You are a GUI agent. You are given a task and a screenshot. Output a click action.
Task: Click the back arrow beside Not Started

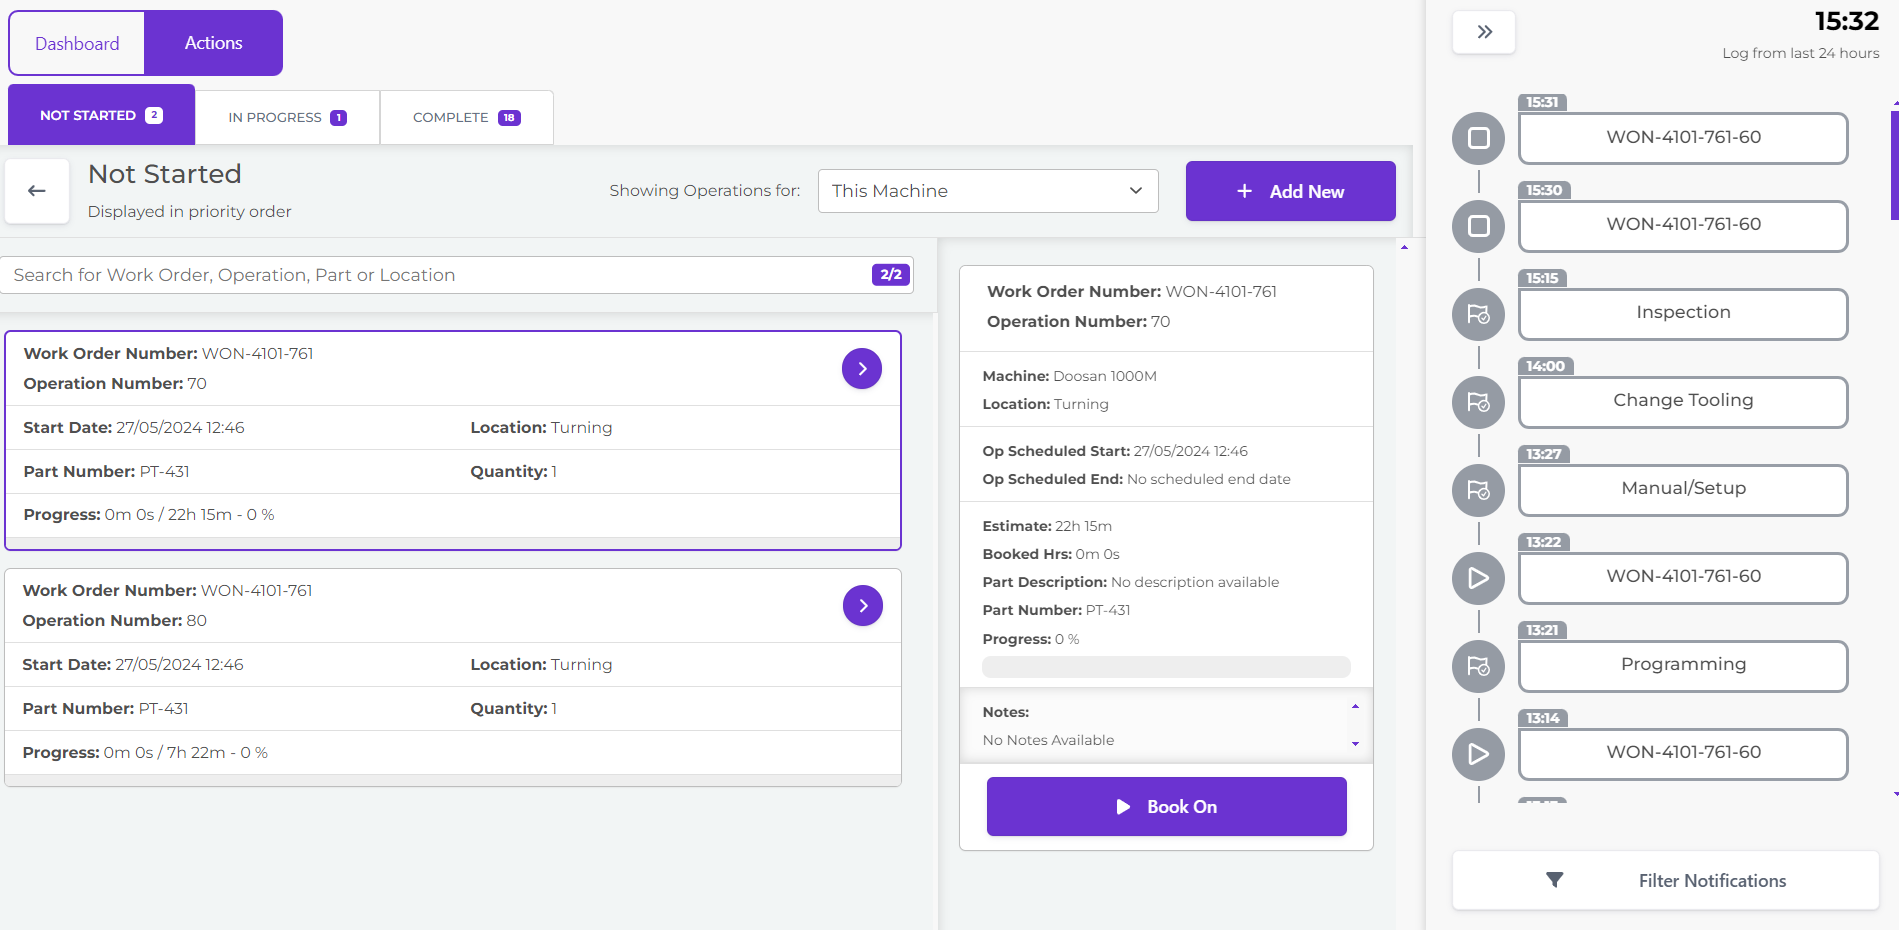37,191
